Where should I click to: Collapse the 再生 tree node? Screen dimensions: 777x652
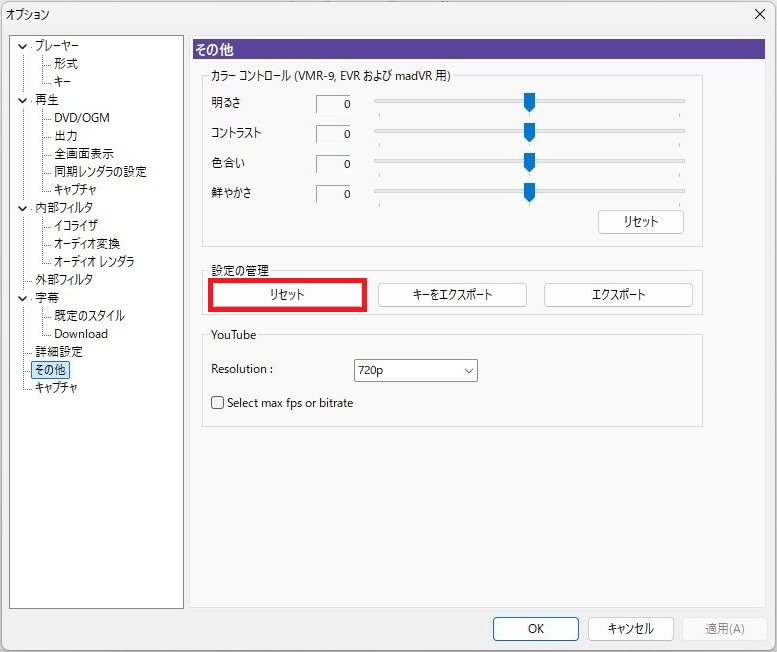coord(22,100)
